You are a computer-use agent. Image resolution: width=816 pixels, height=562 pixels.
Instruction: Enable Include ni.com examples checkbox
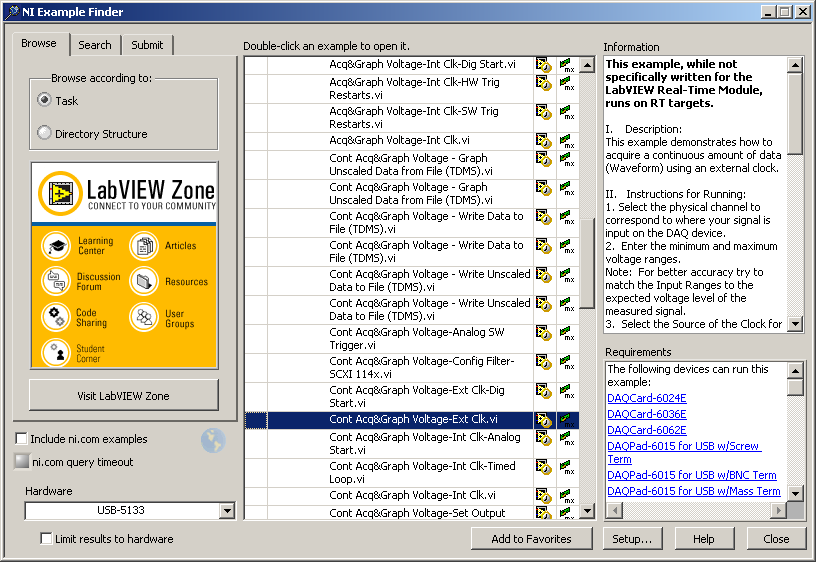pos(21,439)
